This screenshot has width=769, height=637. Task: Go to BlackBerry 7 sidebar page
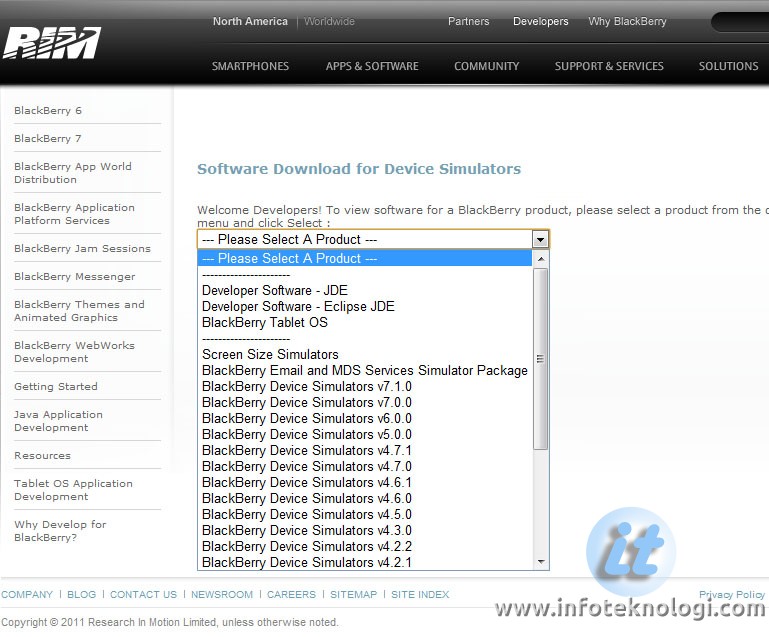pyautogui.click(x=48, y=139)
